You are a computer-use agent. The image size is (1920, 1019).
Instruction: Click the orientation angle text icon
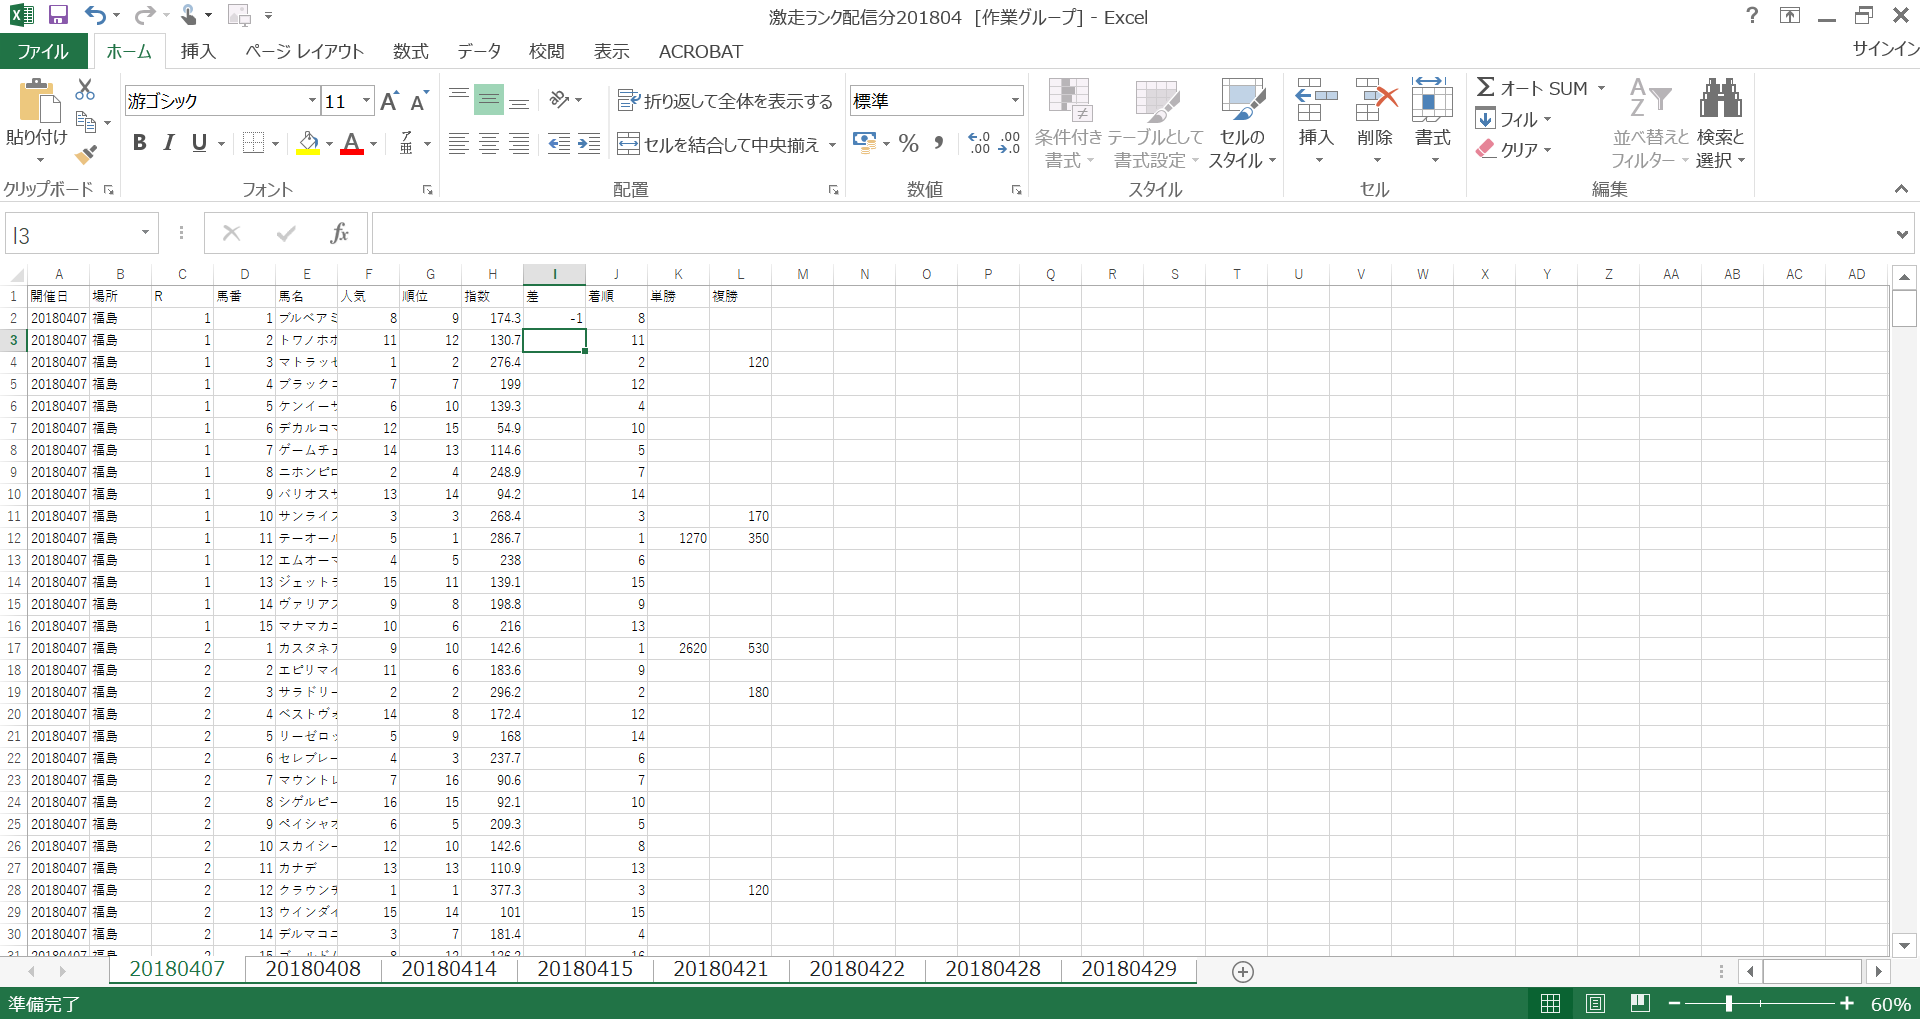tap(559, 100)
